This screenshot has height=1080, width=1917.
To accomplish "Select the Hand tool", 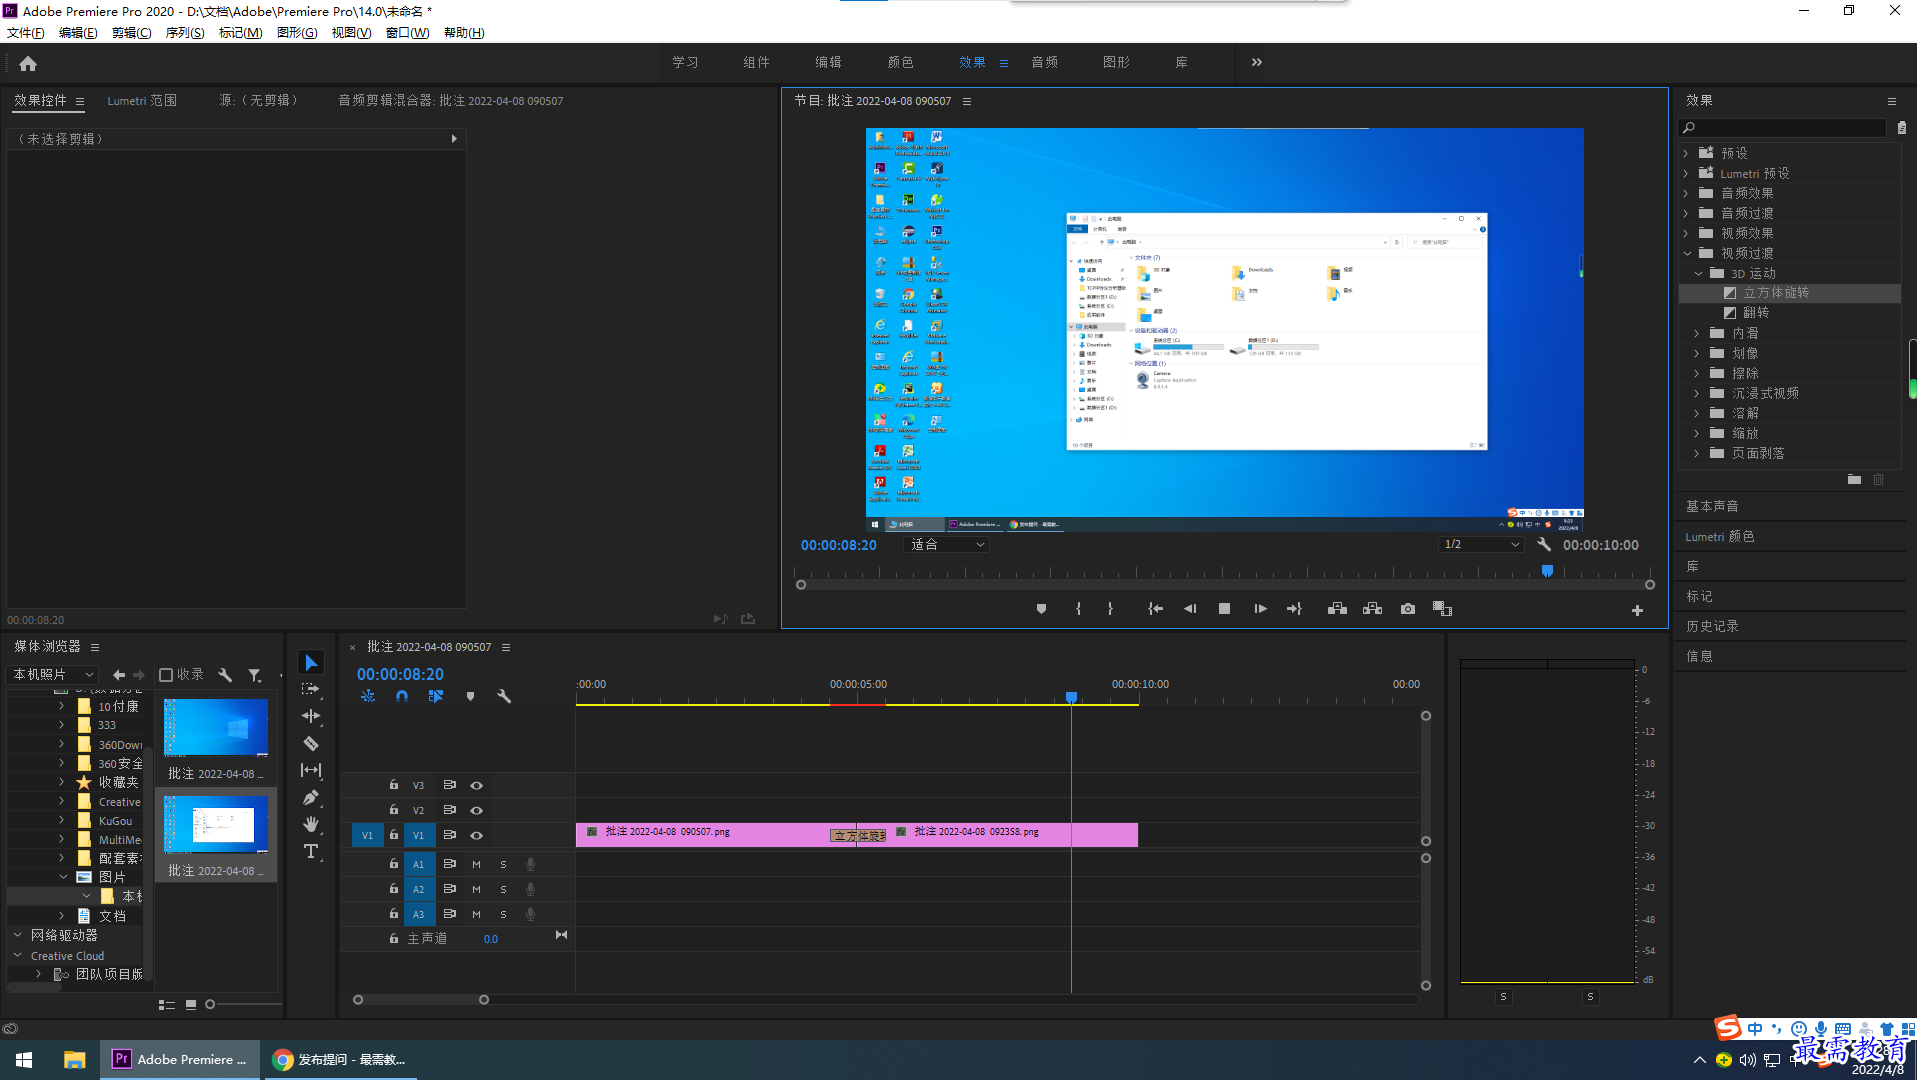I will pyautogui.click(x=311, y=824).
